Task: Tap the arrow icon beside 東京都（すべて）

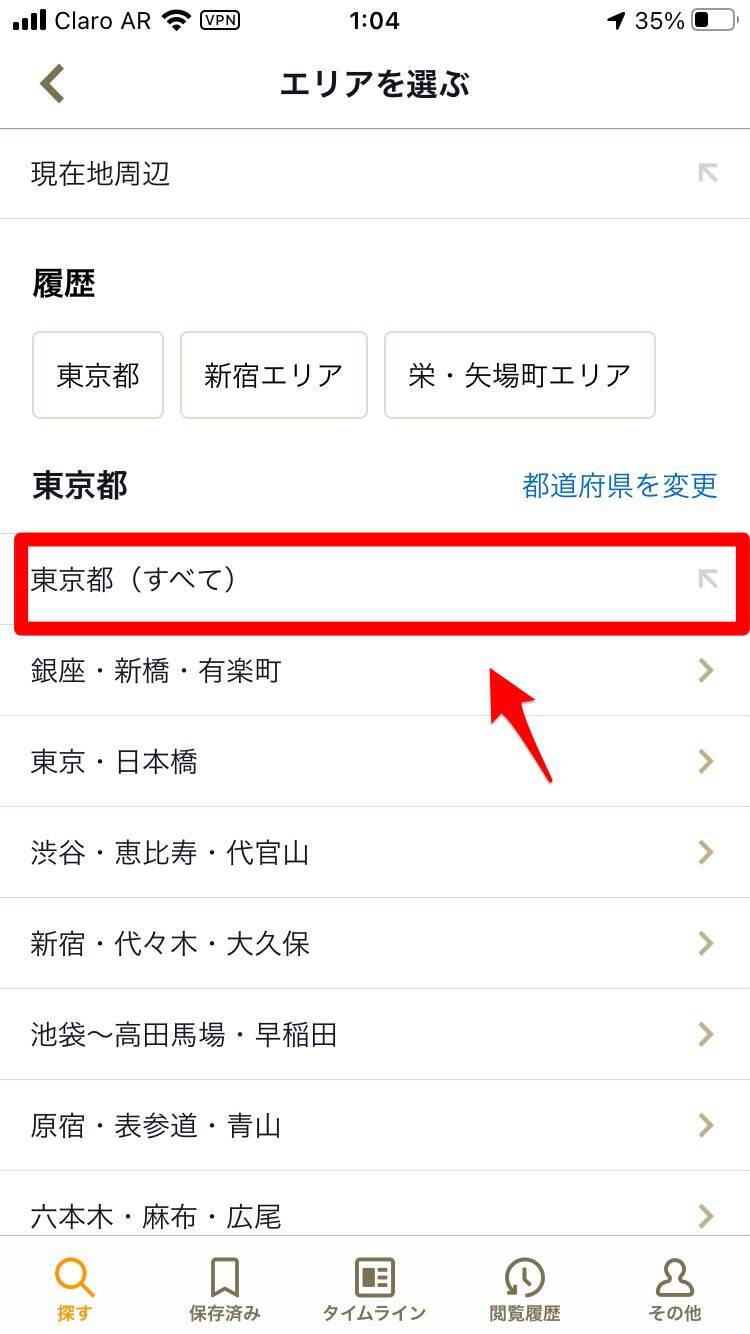Action: click(708, 579)
